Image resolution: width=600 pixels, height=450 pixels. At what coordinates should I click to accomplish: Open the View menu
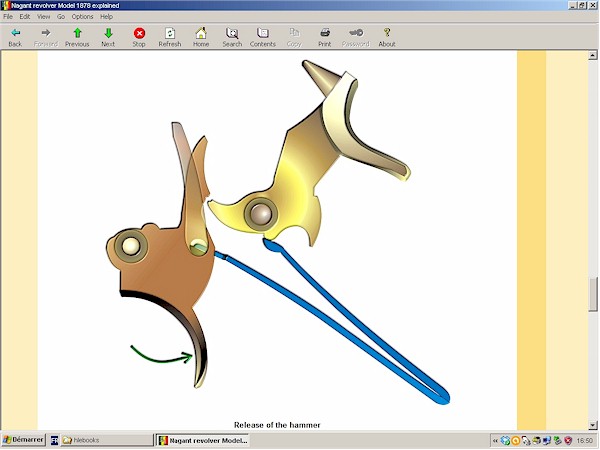click(x=43, y=16)
